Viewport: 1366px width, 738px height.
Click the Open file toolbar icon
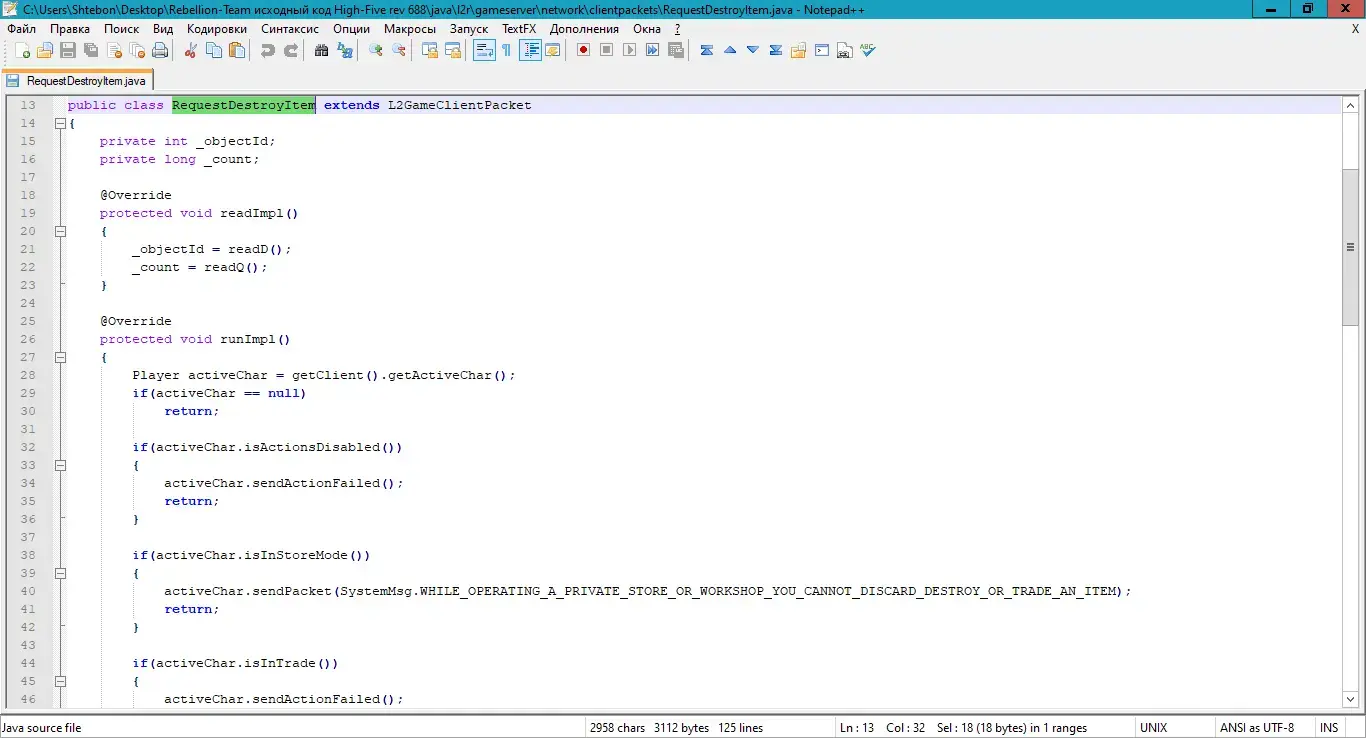[x=45, y=50]
